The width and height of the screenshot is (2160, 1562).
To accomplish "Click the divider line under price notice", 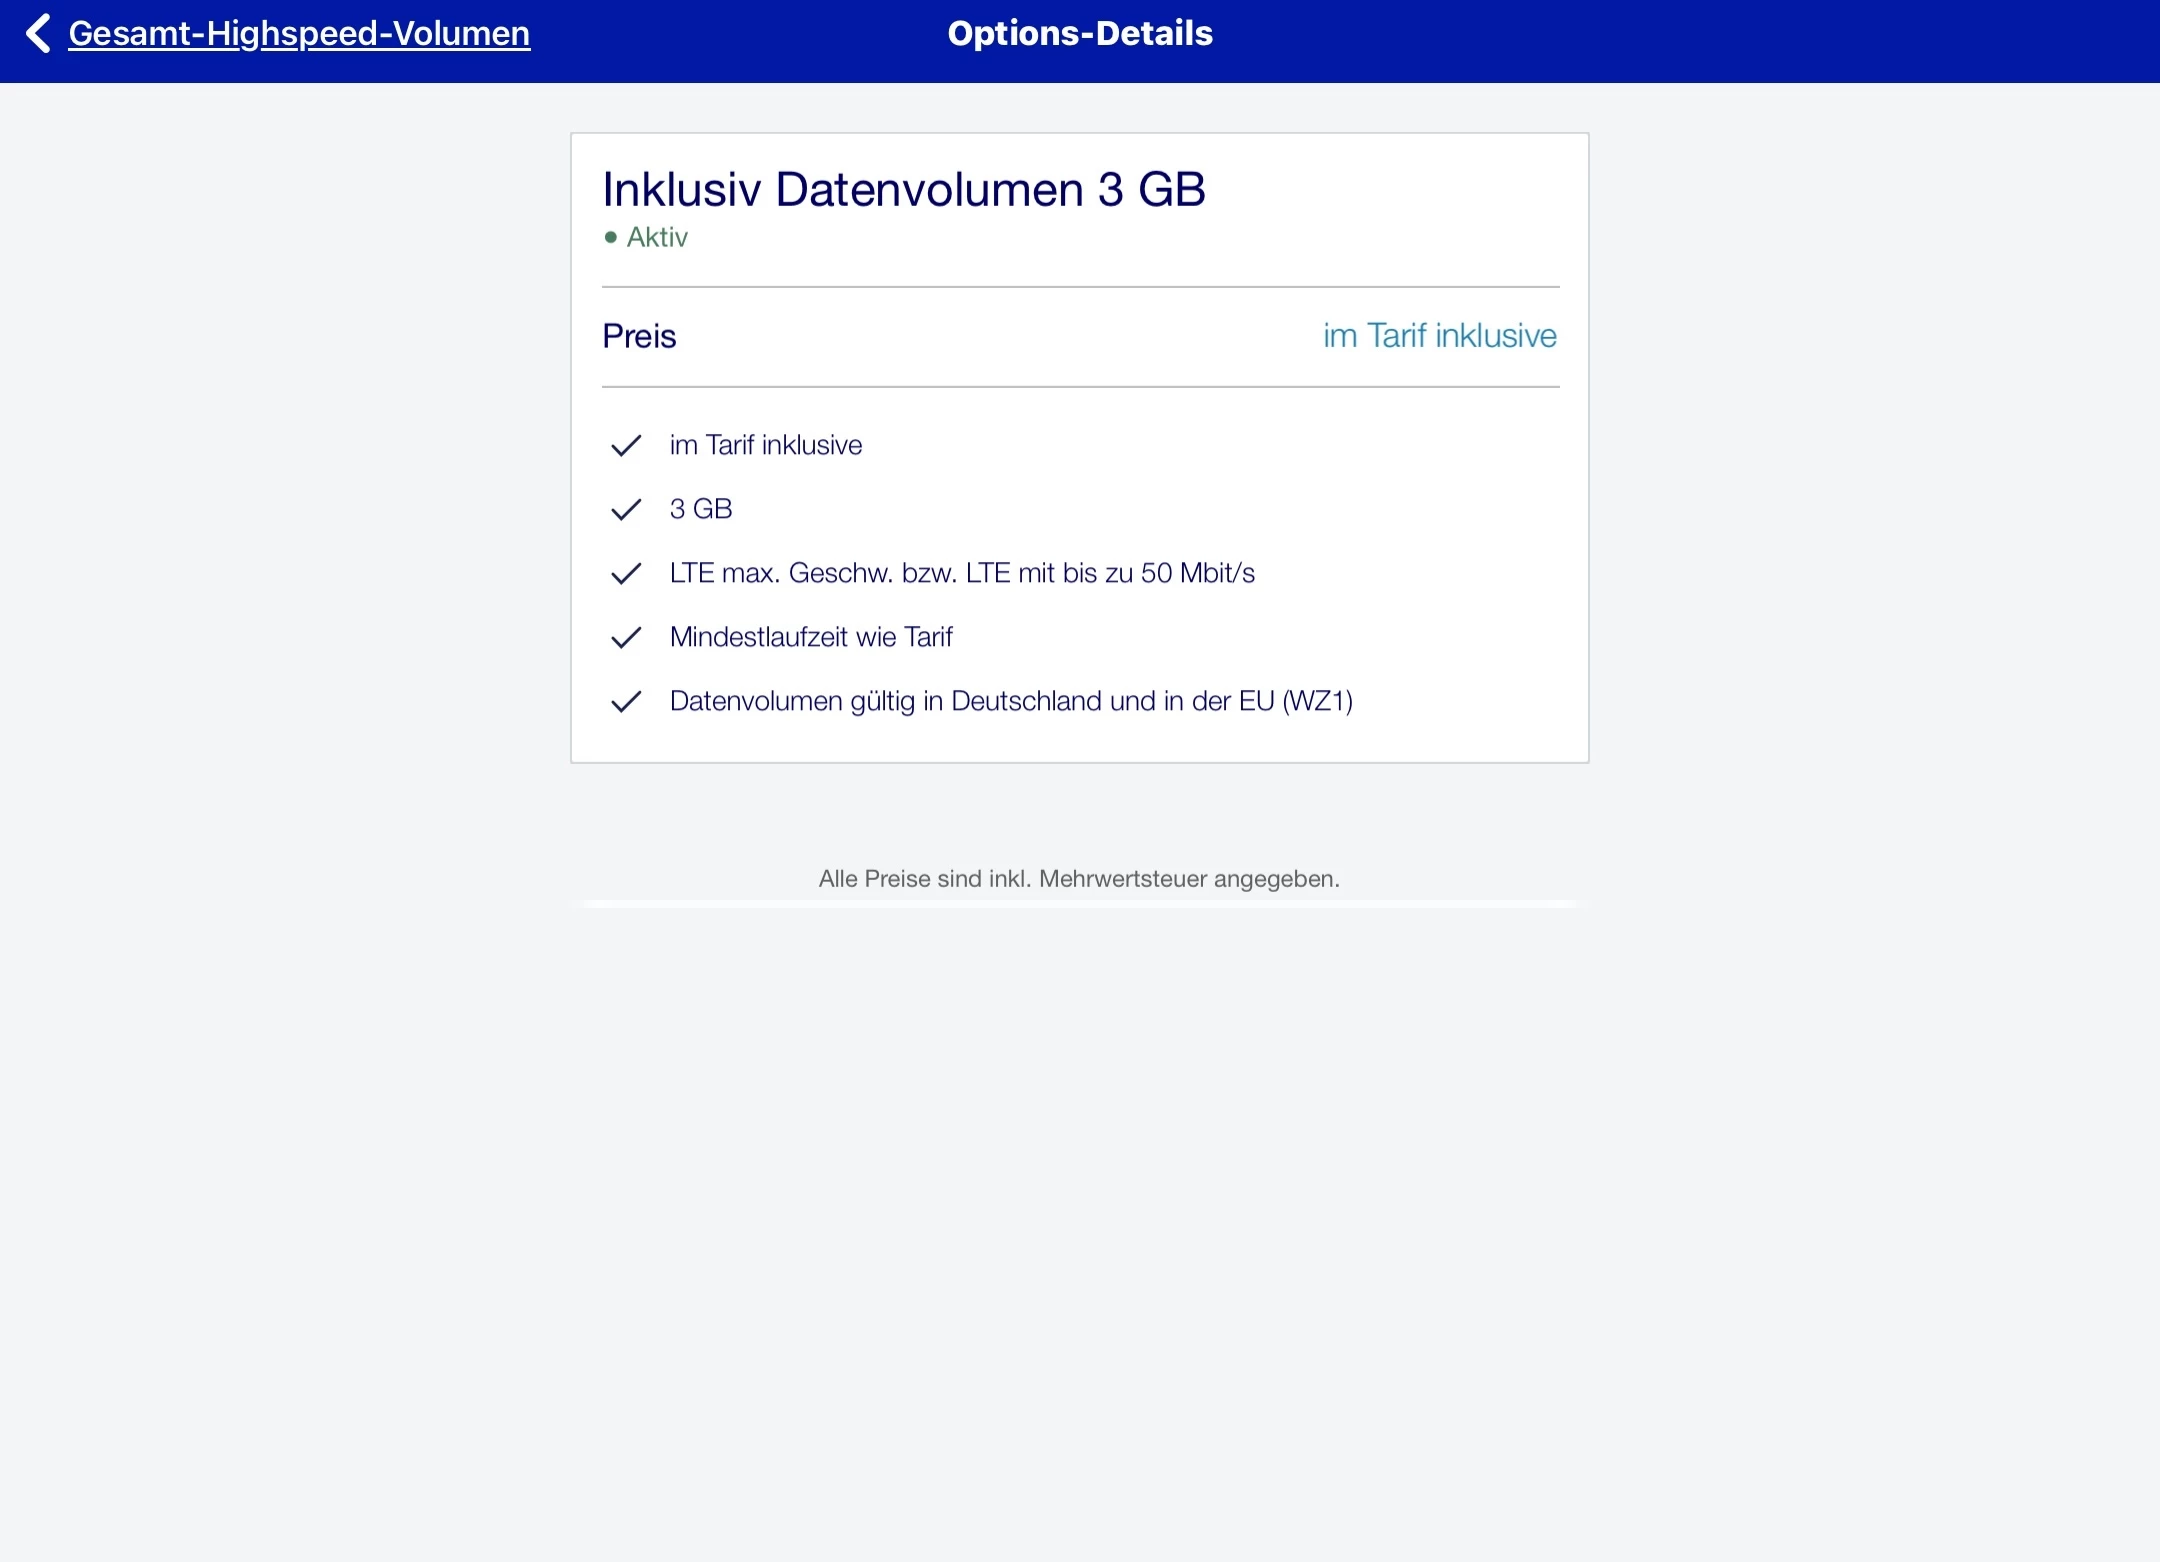I will (x=1079, y=904).
